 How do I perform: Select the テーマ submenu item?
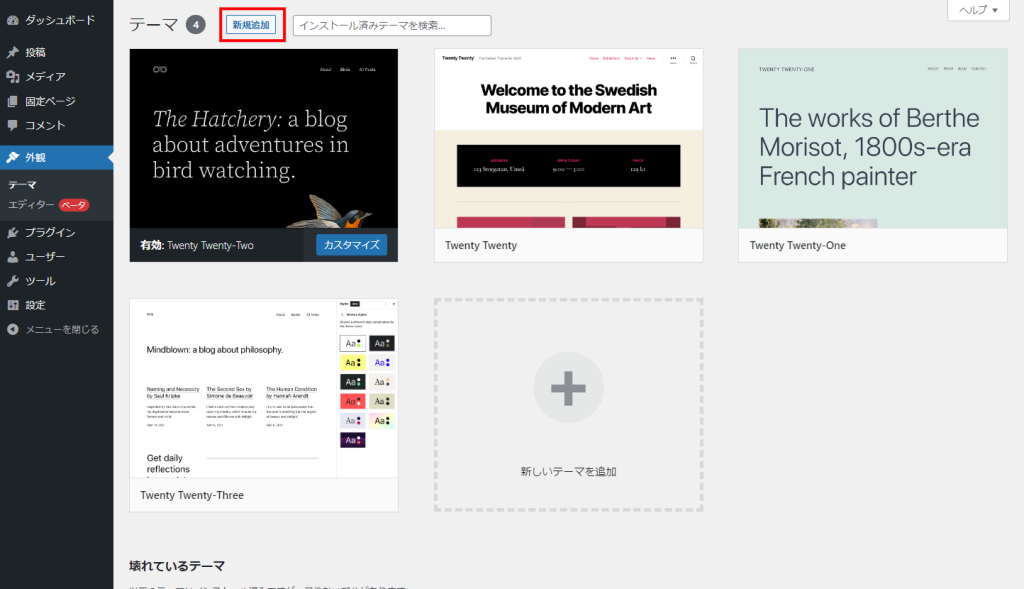pos(22,185)
